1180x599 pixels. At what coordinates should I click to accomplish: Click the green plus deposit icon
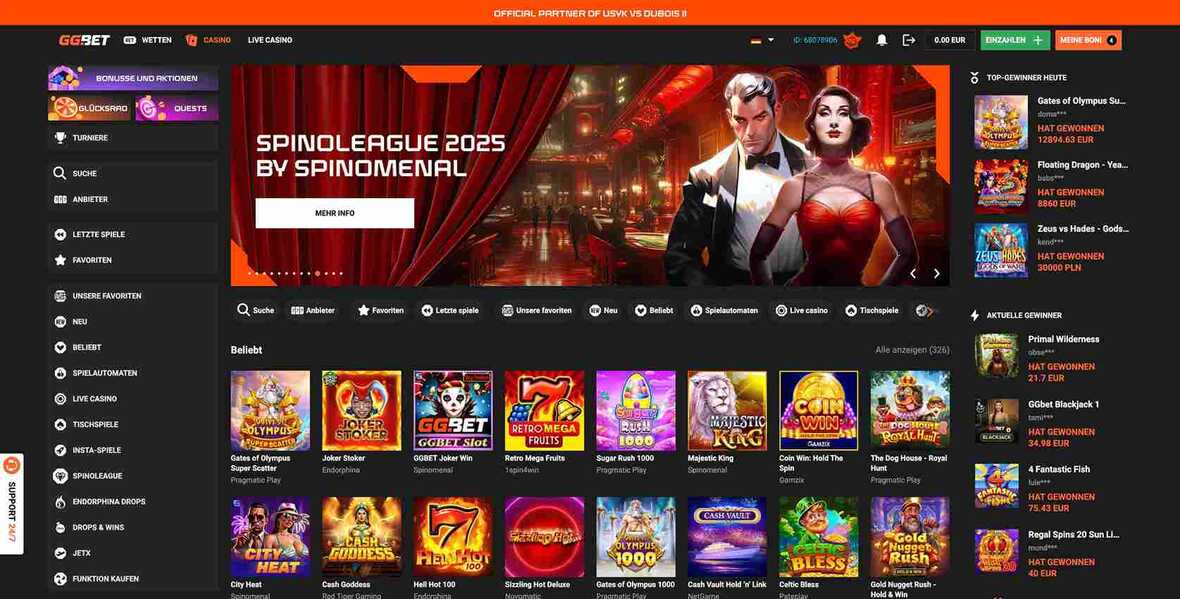pyautogui.click(x=1038, y=40)
